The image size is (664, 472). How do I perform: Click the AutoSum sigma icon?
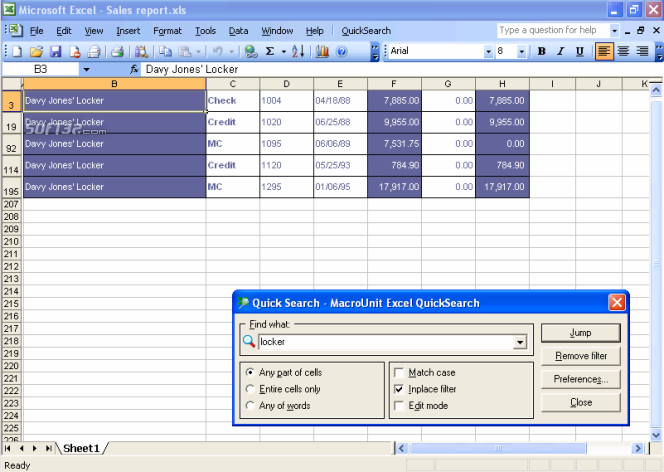[270, 52]
